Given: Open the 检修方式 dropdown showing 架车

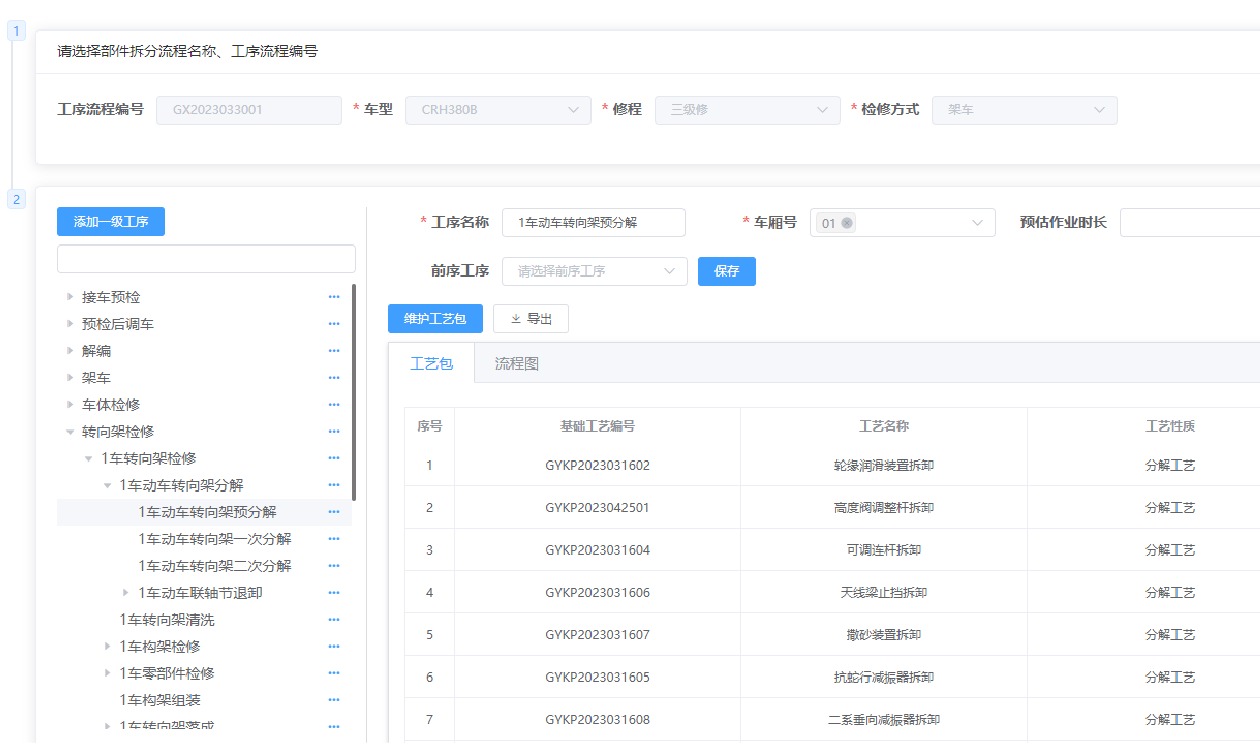Looking at the screenshot, I should tap(1025, 110).
